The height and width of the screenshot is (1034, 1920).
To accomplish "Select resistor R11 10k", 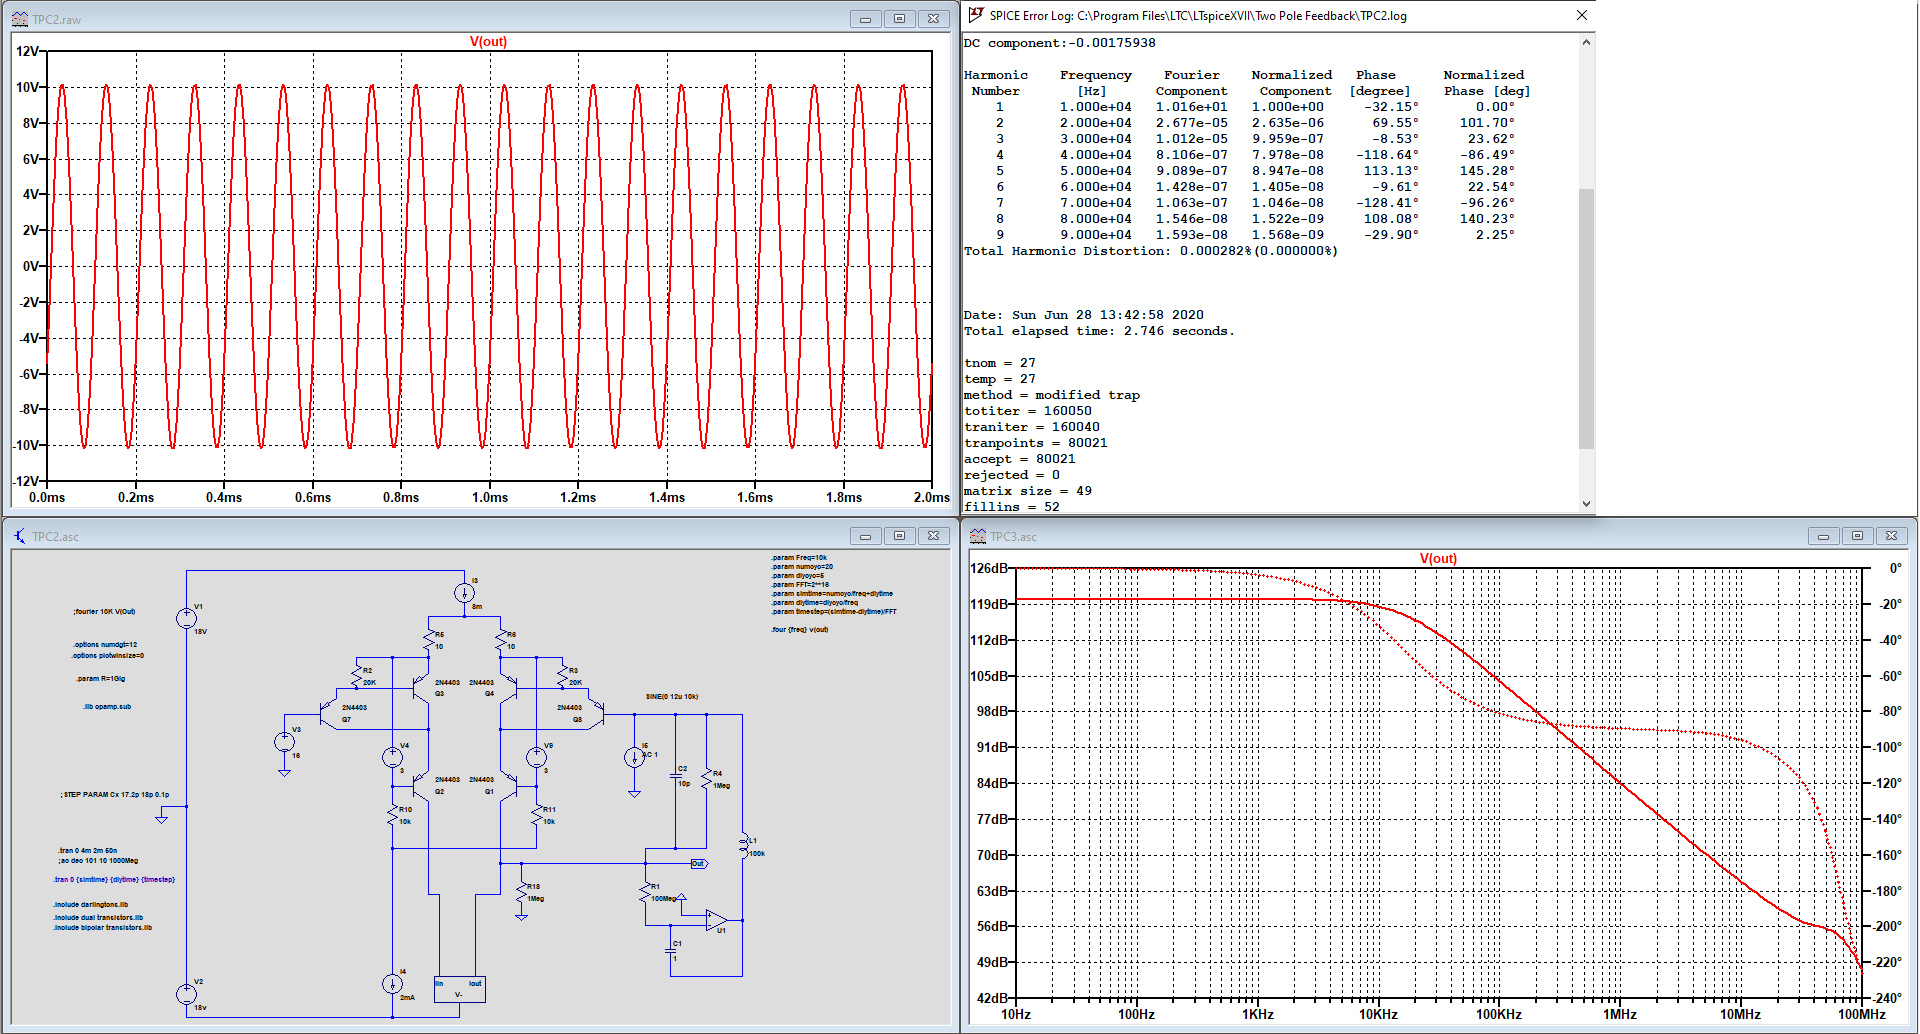I will pyautogui.click(x=536, y=815).
